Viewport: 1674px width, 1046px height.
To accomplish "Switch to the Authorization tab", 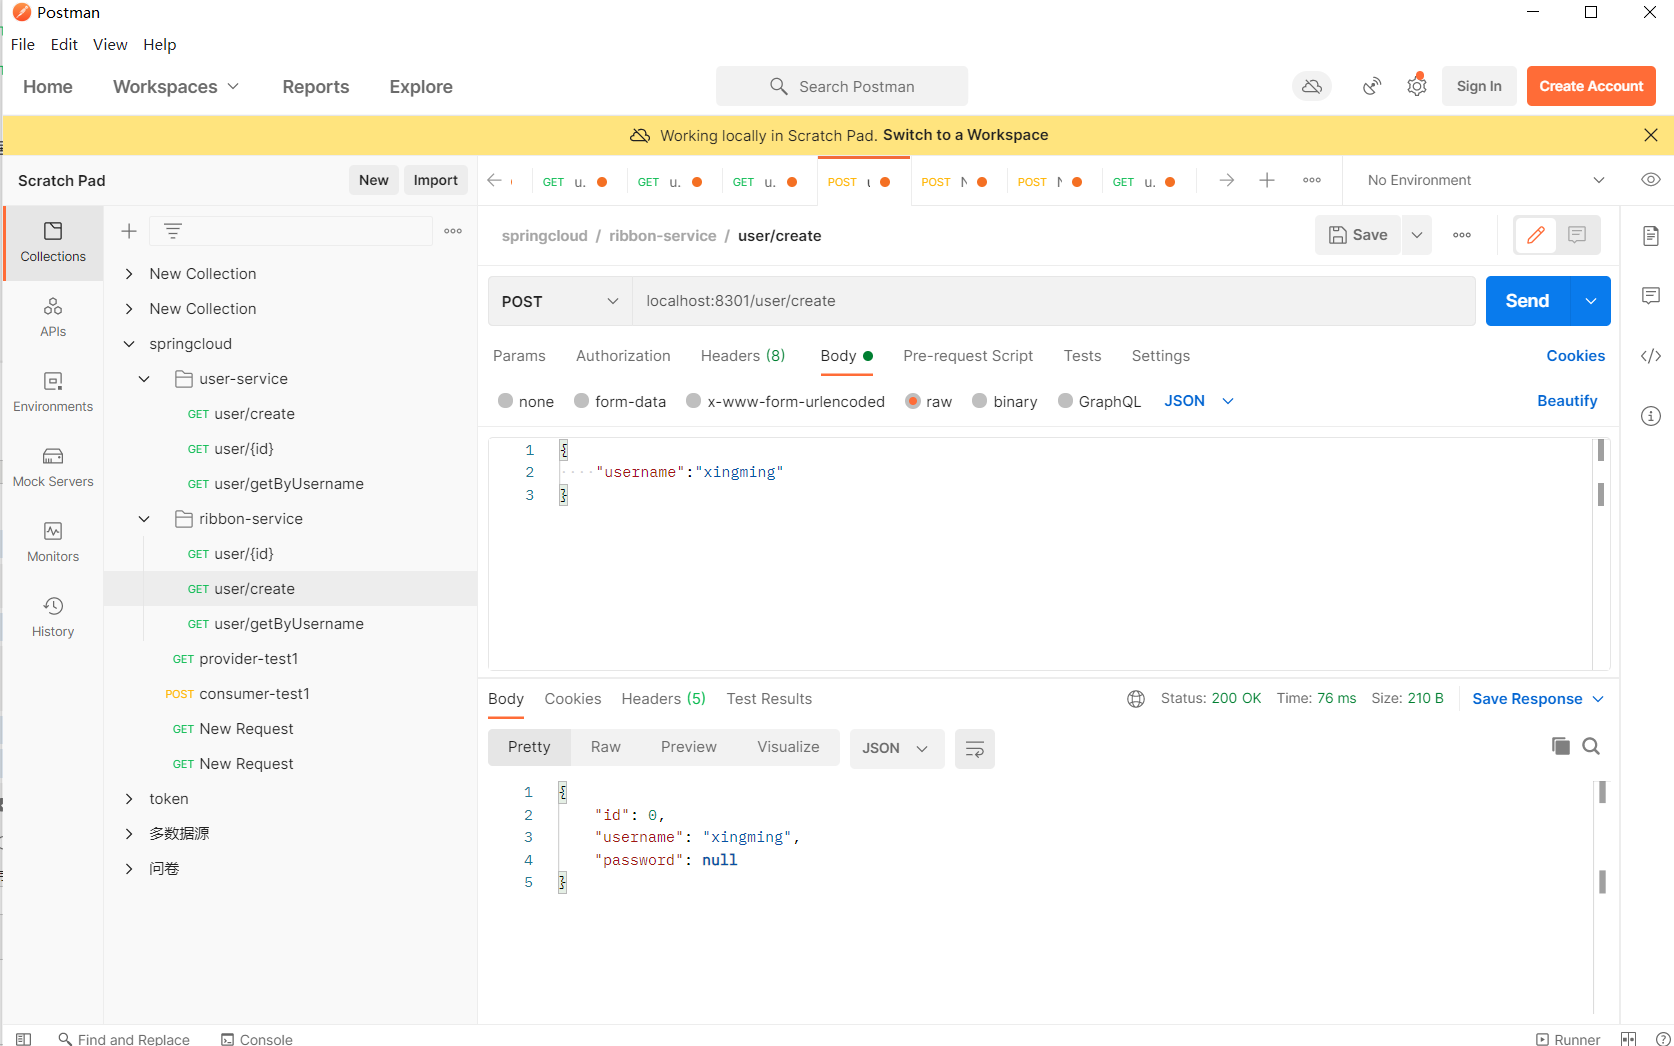I will point(623,356).
